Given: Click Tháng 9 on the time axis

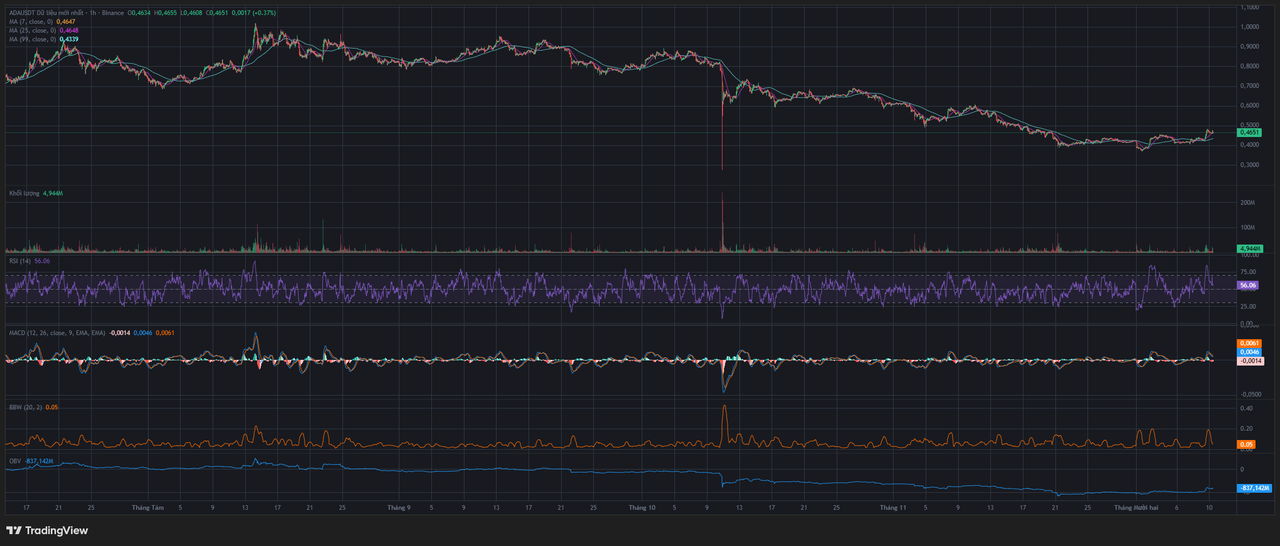Looking at the screenshot, I should pos(399,508).
